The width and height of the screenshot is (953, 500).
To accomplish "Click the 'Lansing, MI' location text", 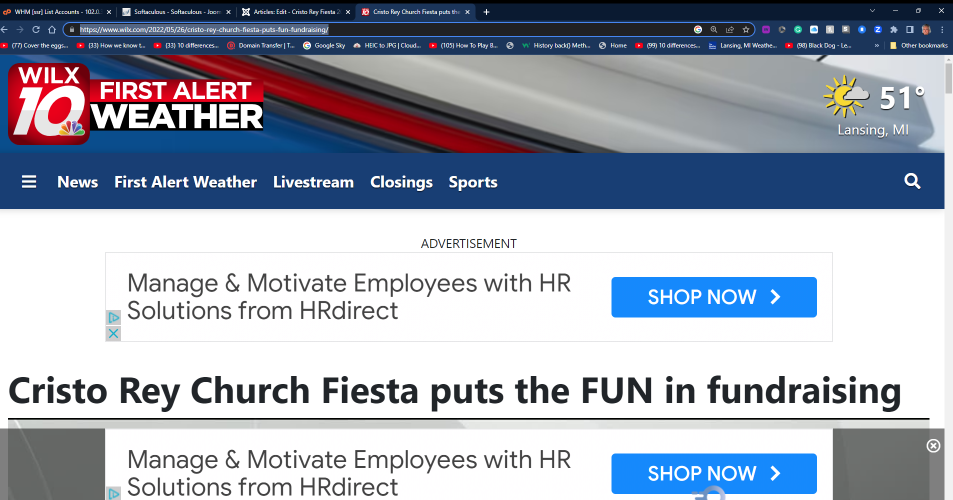I will click(873, 130).
